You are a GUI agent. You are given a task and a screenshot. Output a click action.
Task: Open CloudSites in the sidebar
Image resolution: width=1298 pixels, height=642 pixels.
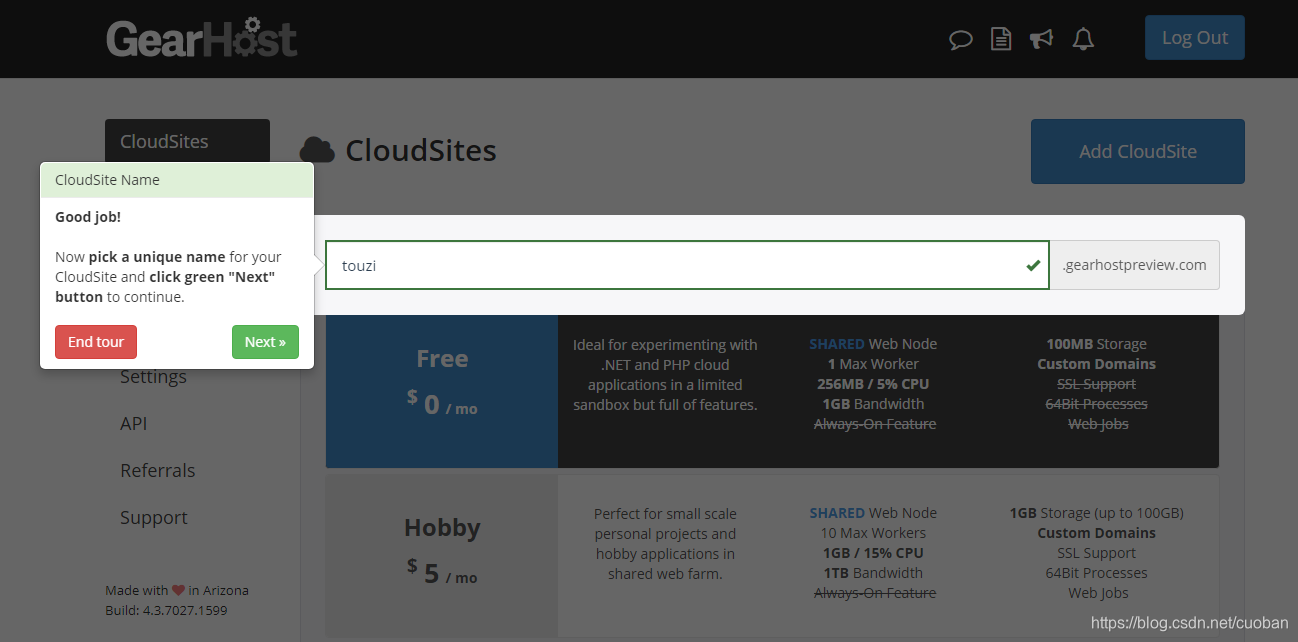pos(187,141)
